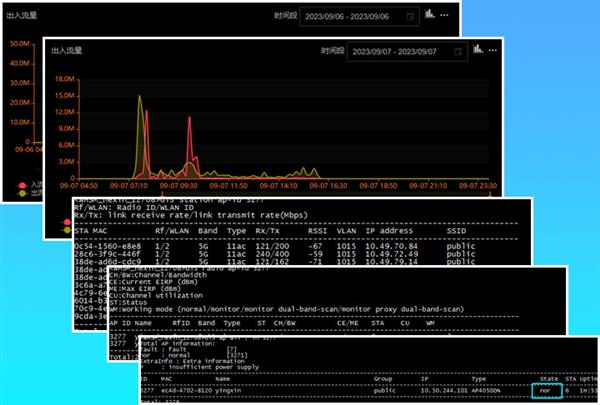Select STA MAC 28c6-3f9c-446f in terminal
The width and height of the screenshot is (600, 405).
(x=108, y=254)
